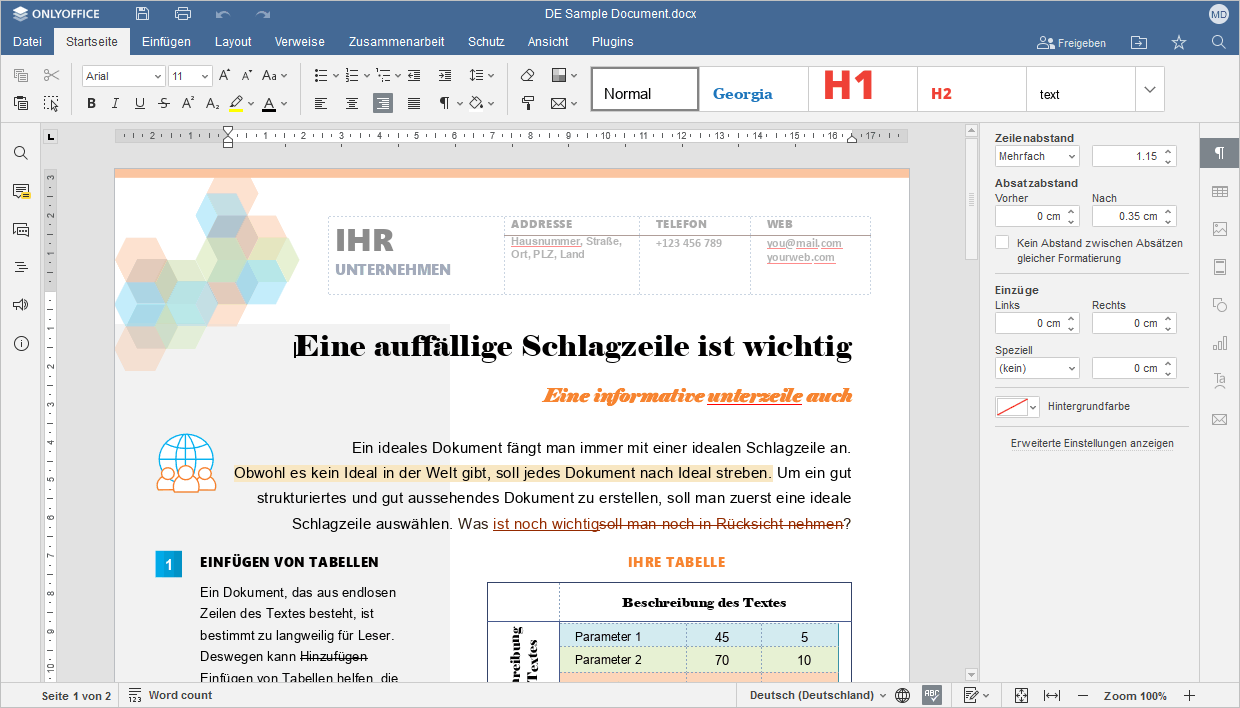This screenshot has width=1240, height=708.
Task: Open the Change Case Aa dropdown
Action: (x=275, y=75)
